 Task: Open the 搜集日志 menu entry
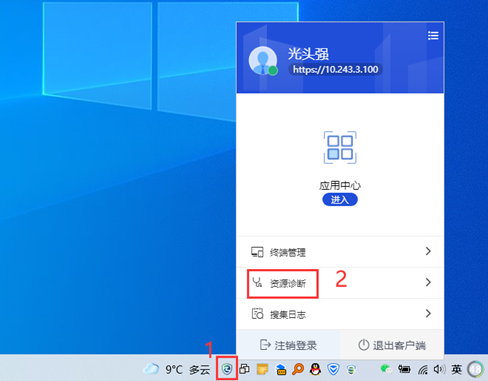coord(340,314)
